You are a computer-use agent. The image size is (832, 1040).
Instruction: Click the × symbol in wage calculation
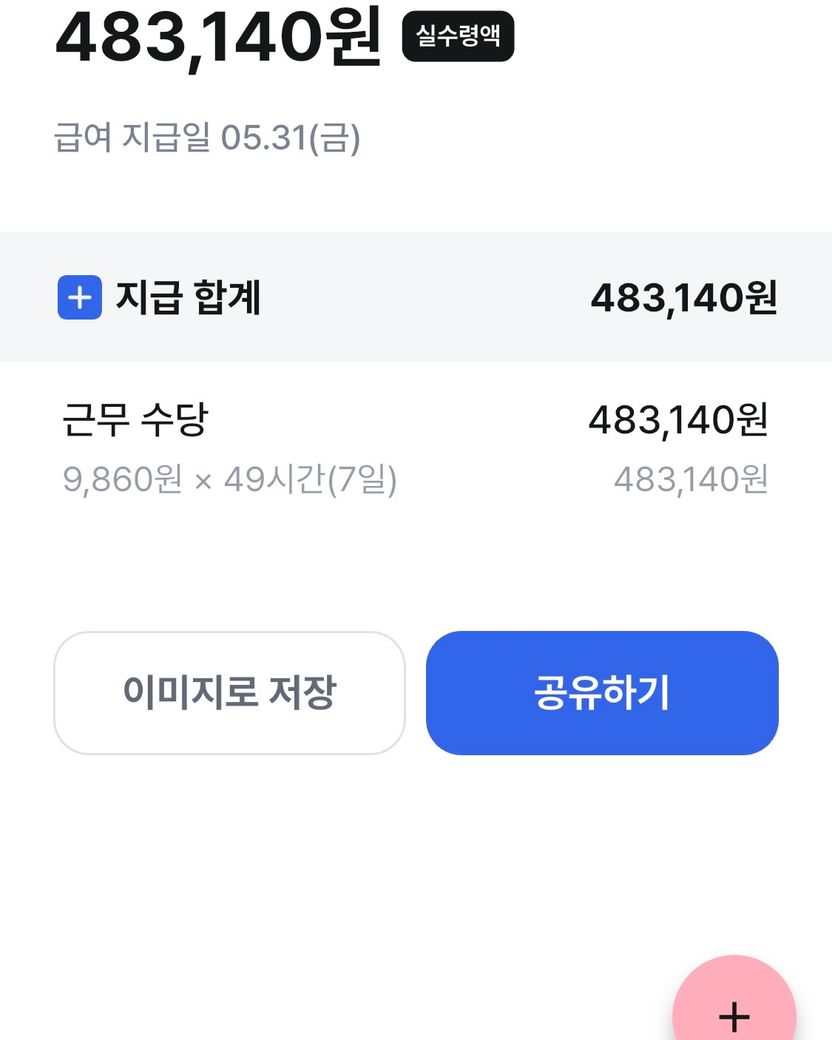(203, 481)
